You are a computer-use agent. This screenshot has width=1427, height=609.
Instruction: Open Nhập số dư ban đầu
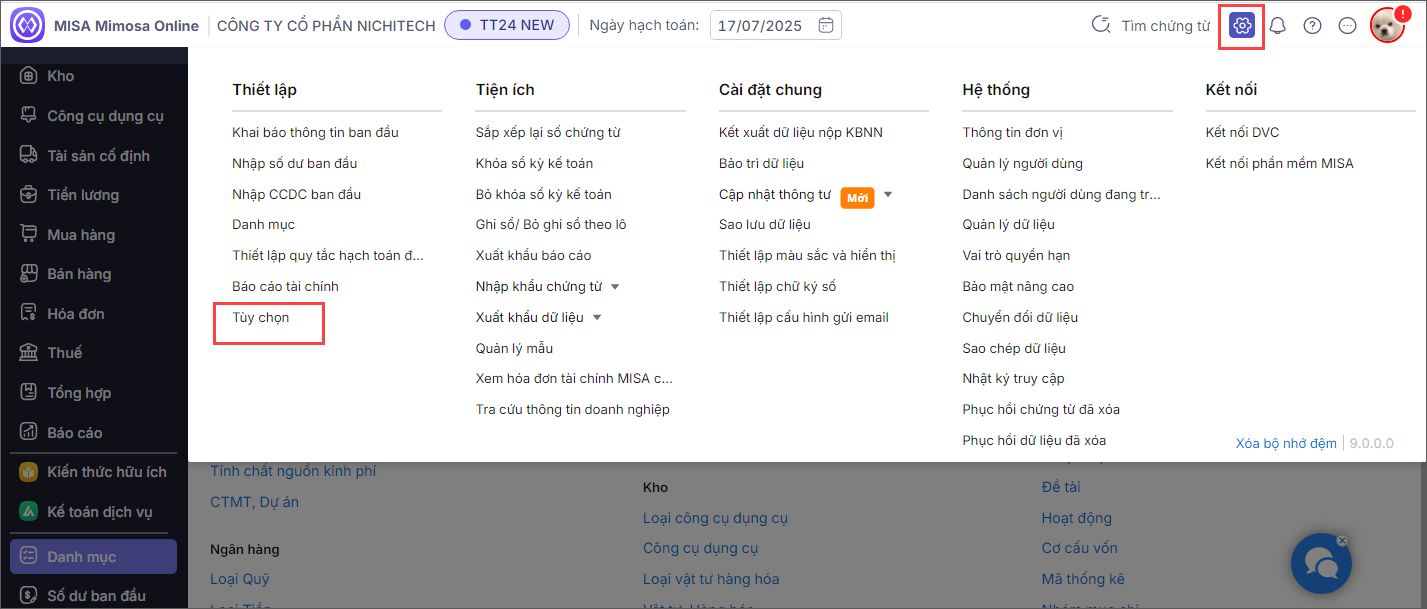(x=295, y=163)
